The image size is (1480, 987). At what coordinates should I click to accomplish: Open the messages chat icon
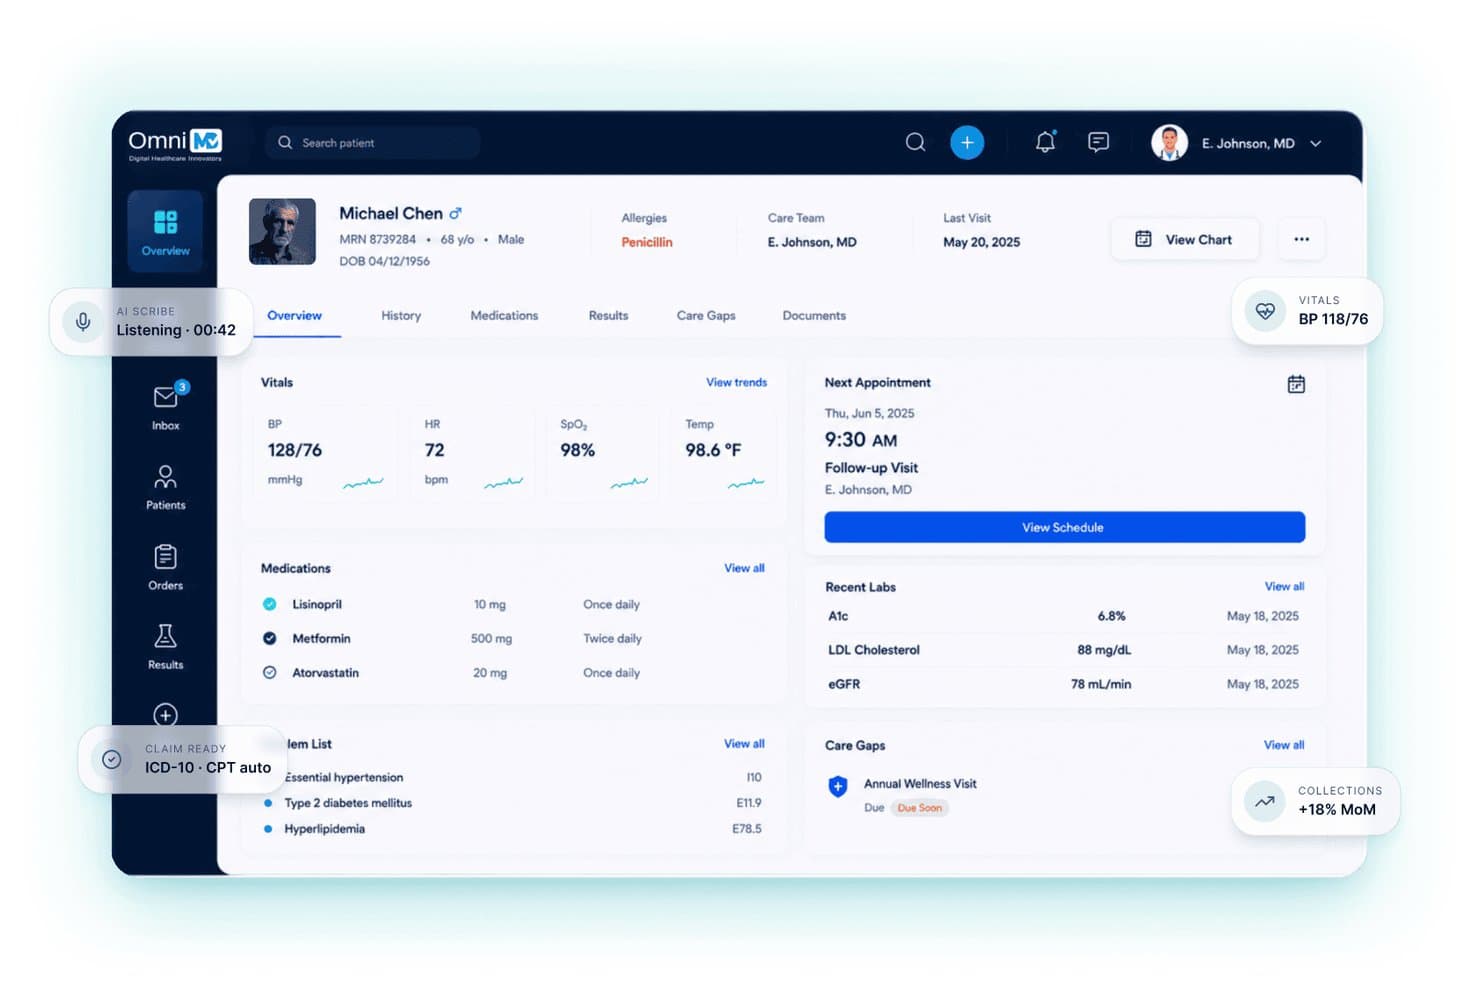click(1098, 142)
